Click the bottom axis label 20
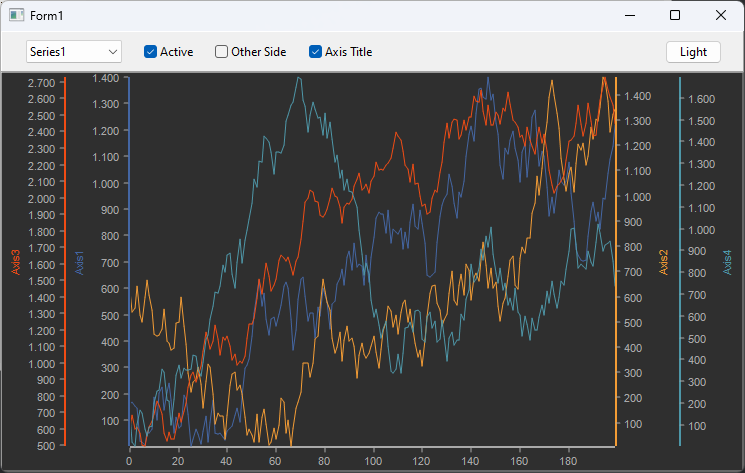Viewport: 745px width, 473px height. (178, 461)
